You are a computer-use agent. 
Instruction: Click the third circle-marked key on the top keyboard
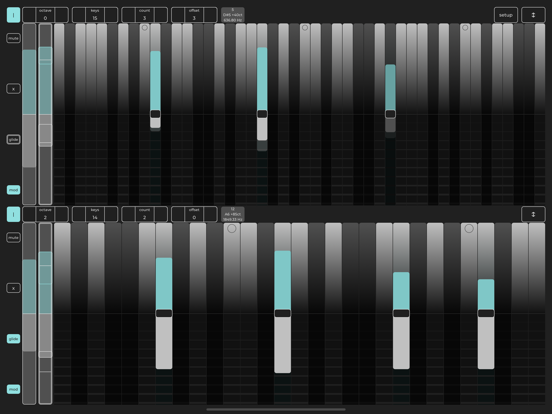(x=465, y=69)
